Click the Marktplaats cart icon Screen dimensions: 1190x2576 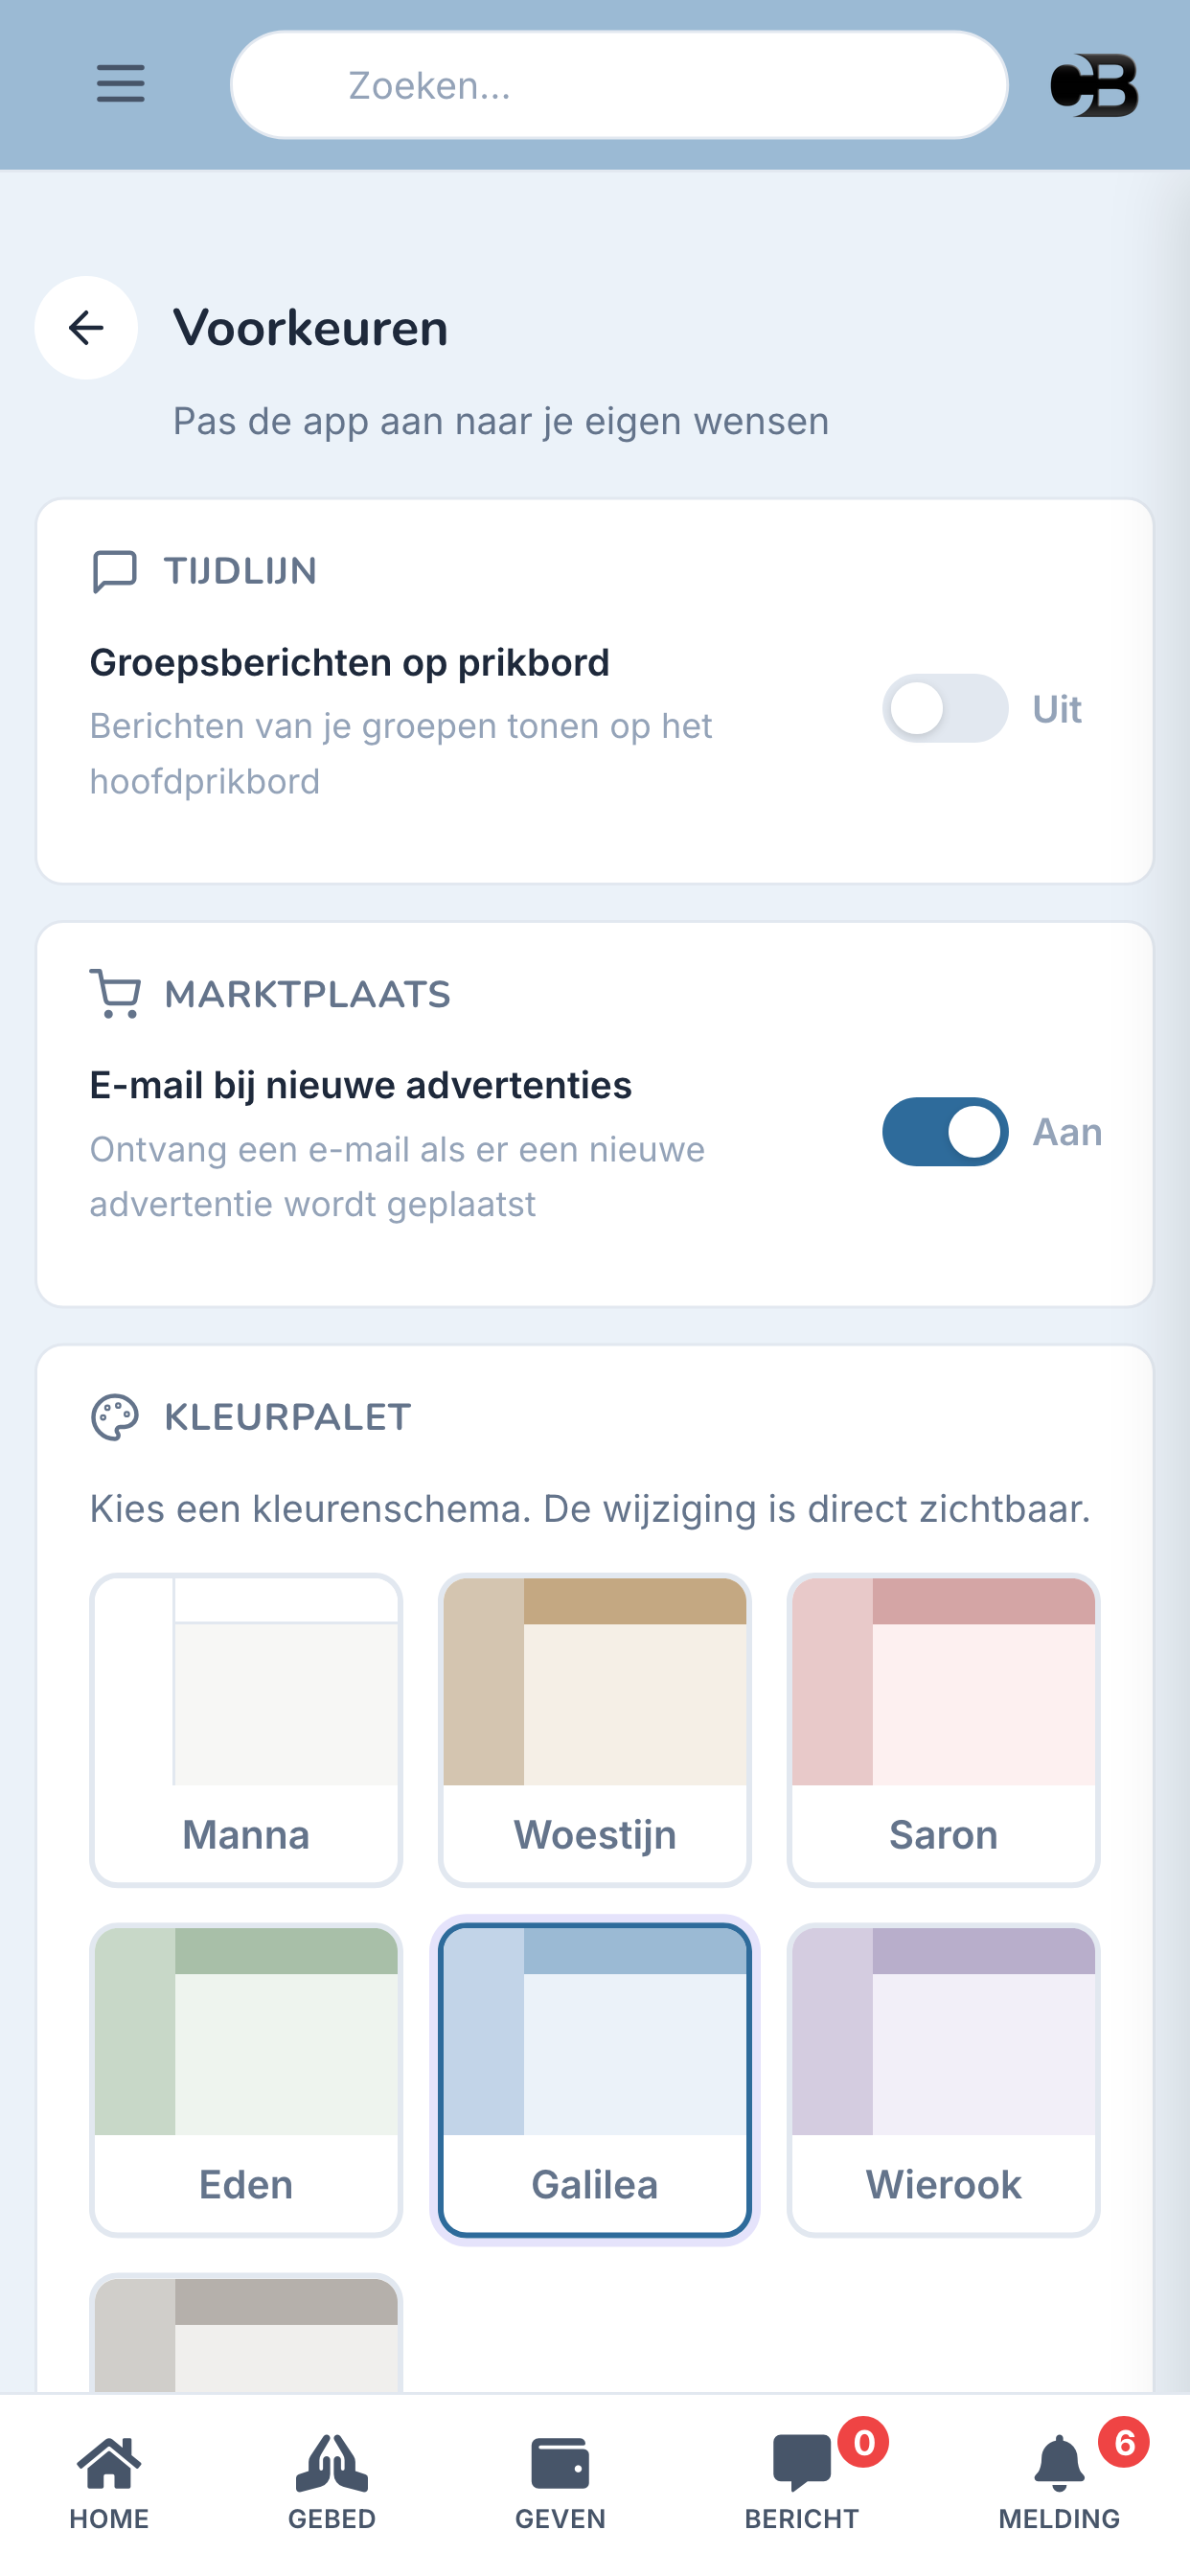pyautogui.click(x=114, y=994)
